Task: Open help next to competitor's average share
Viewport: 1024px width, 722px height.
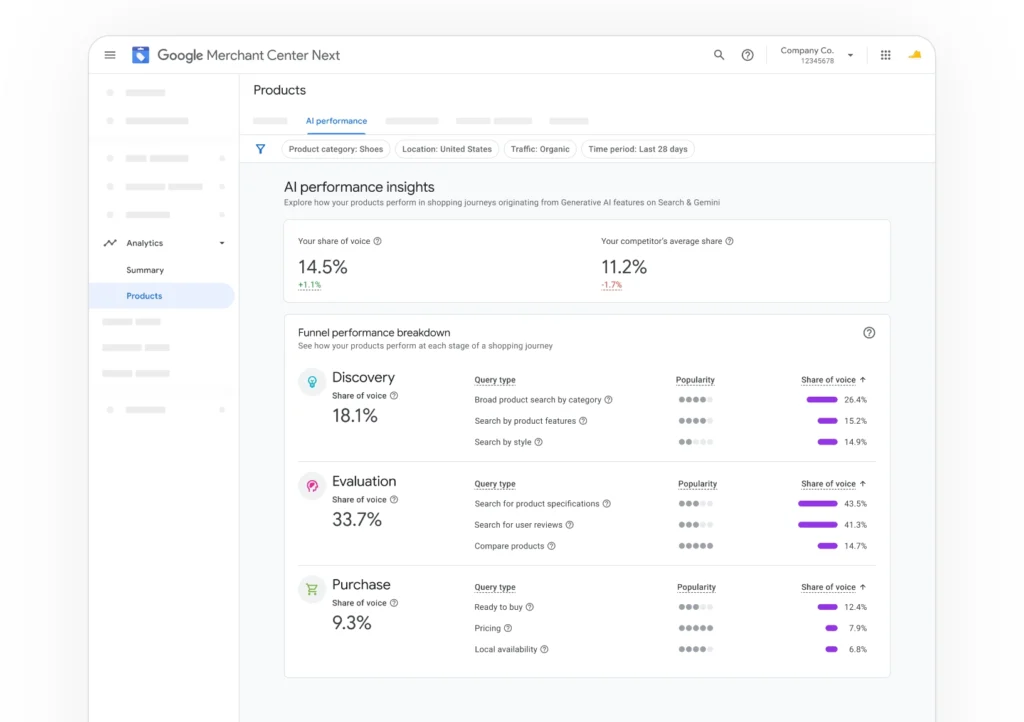Action: point(729,241)
